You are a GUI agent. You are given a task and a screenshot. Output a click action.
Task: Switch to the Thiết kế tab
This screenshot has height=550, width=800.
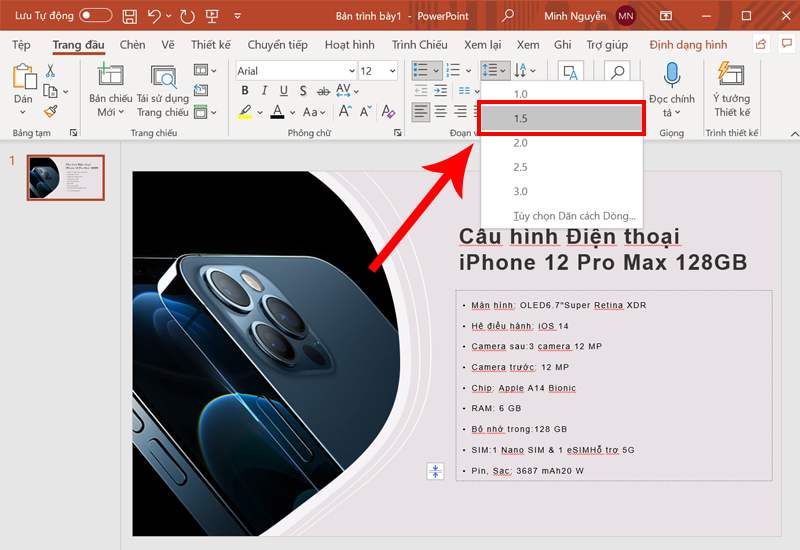click(211, 45)
